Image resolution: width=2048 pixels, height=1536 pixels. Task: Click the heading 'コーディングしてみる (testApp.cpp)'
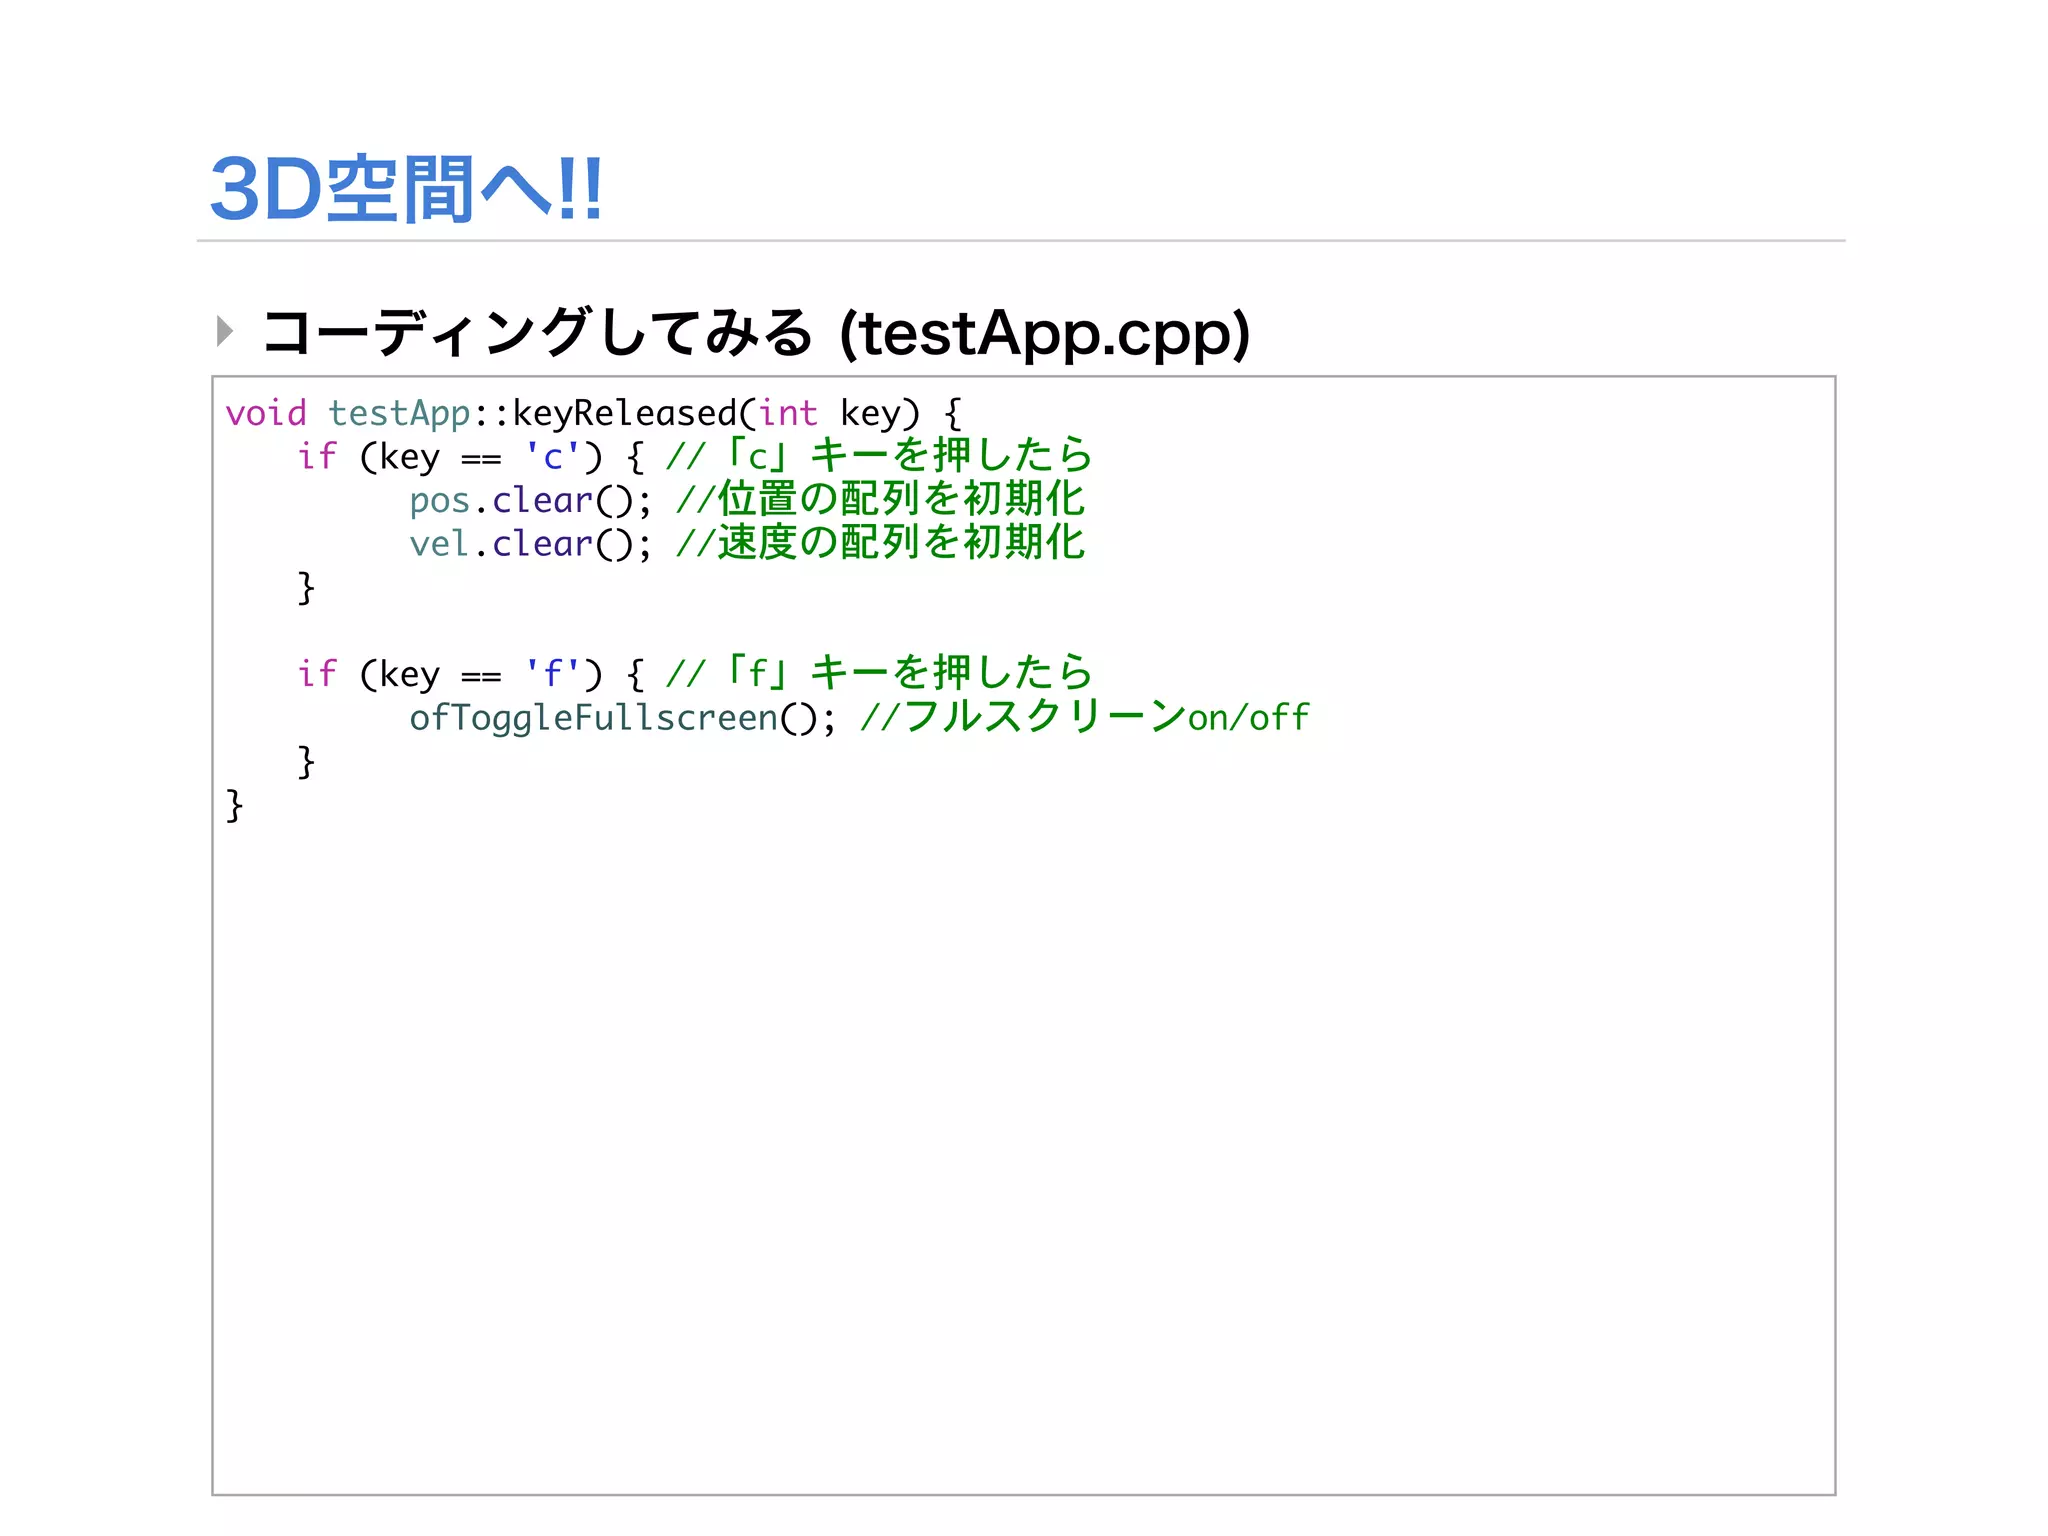point(756,333)
